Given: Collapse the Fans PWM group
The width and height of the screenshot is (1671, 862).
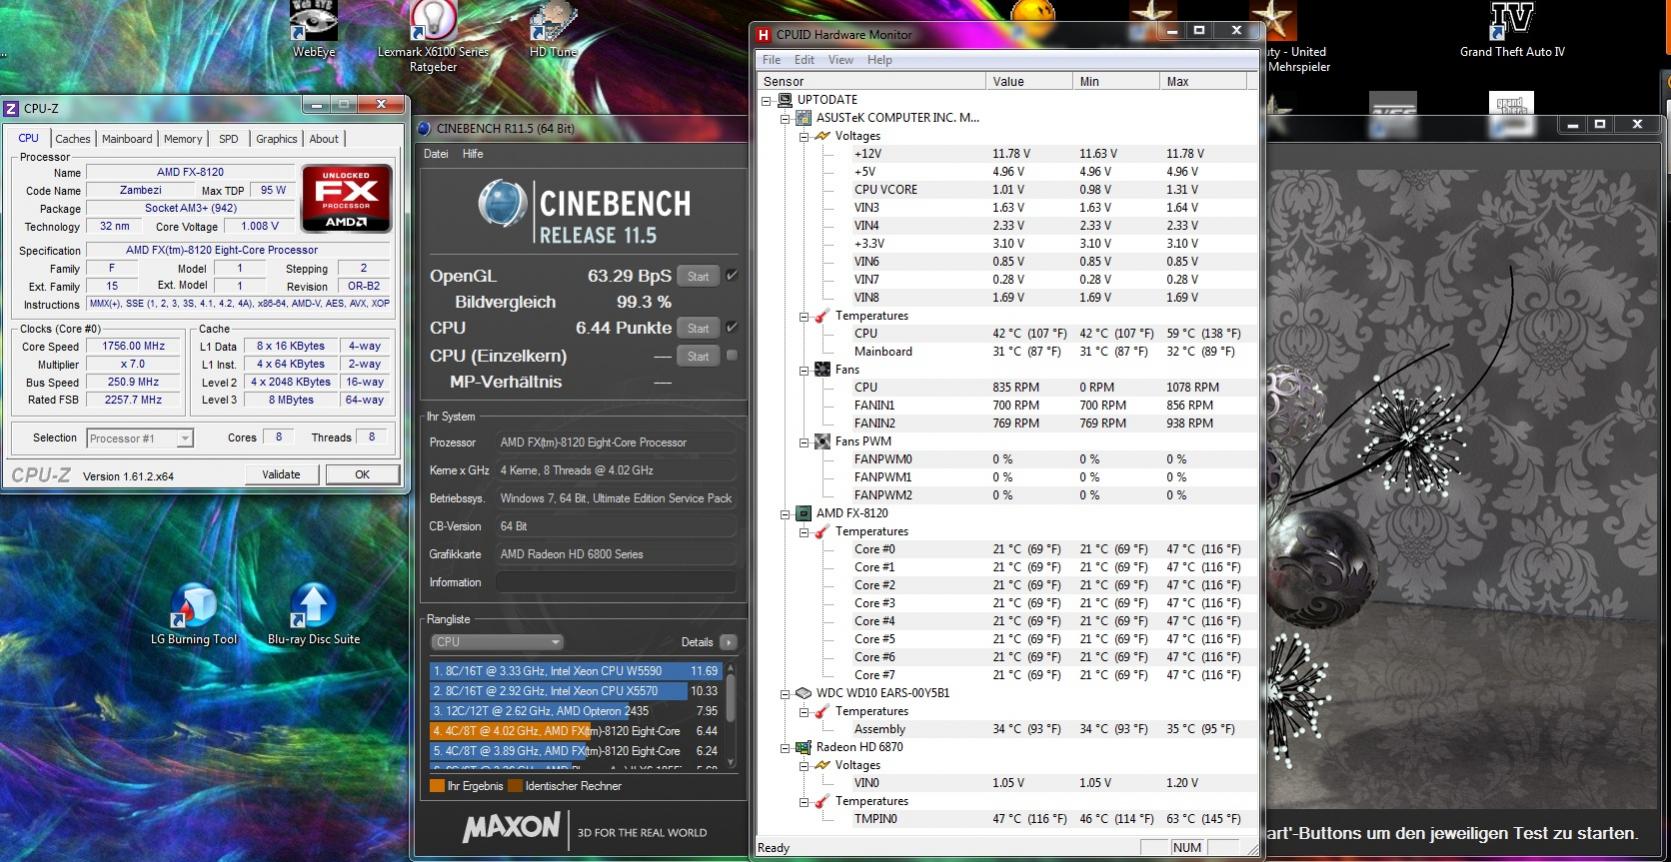Looking at the screenshot, I should click(804, 442).
